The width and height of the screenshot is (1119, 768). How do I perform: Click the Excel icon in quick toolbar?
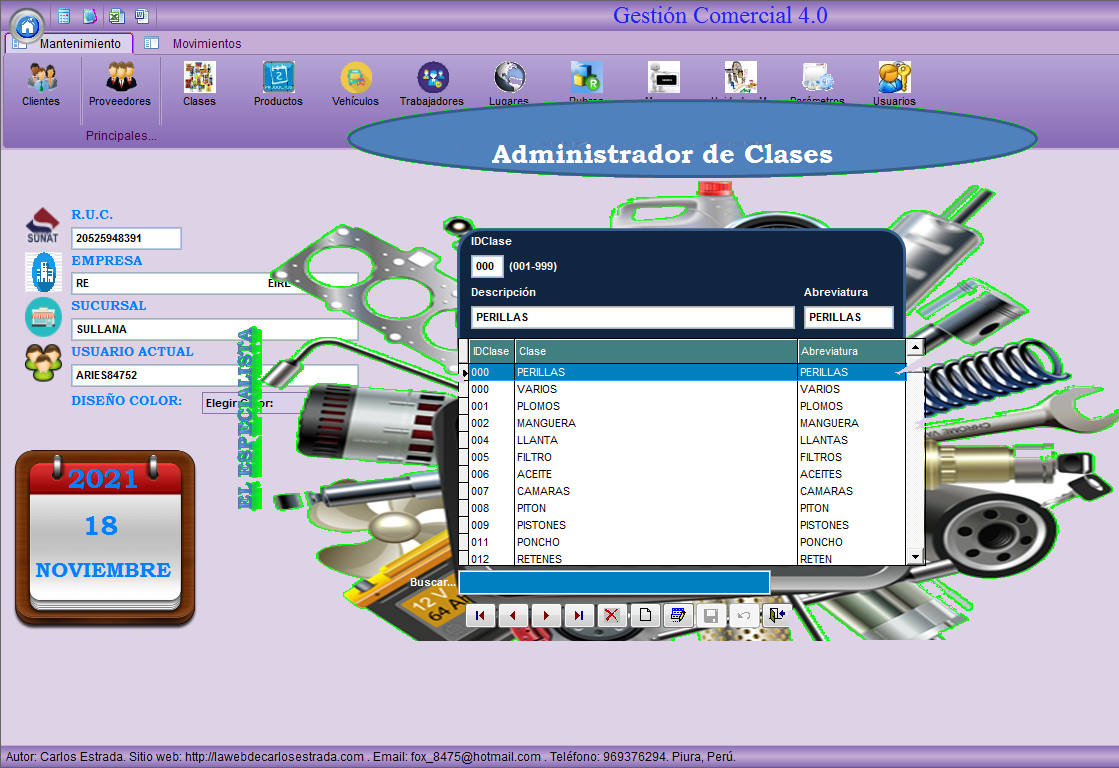tap(116, 16)
